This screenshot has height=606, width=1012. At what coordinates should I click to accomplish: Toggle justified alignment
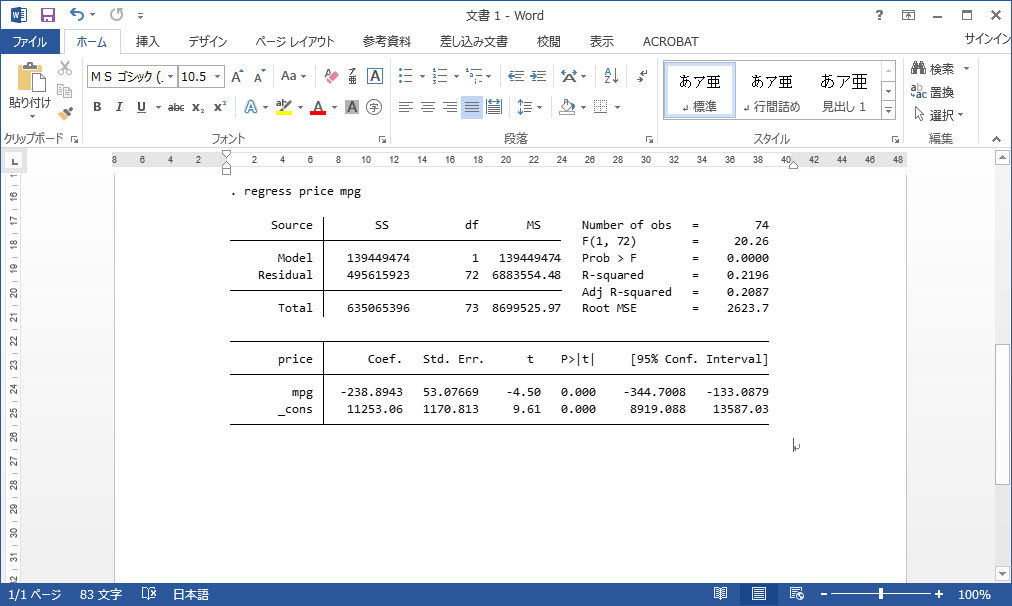click(472, 107)
